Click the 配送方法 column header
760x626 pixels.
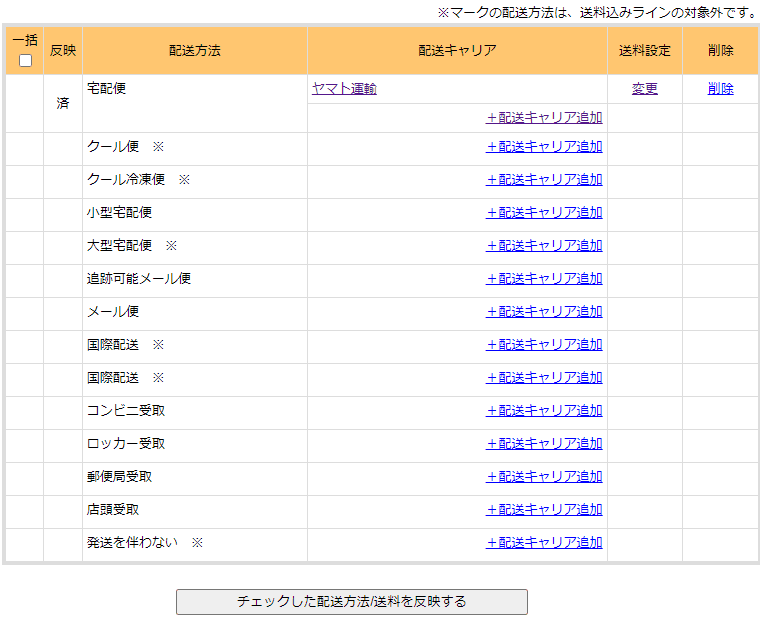point(194,50)
